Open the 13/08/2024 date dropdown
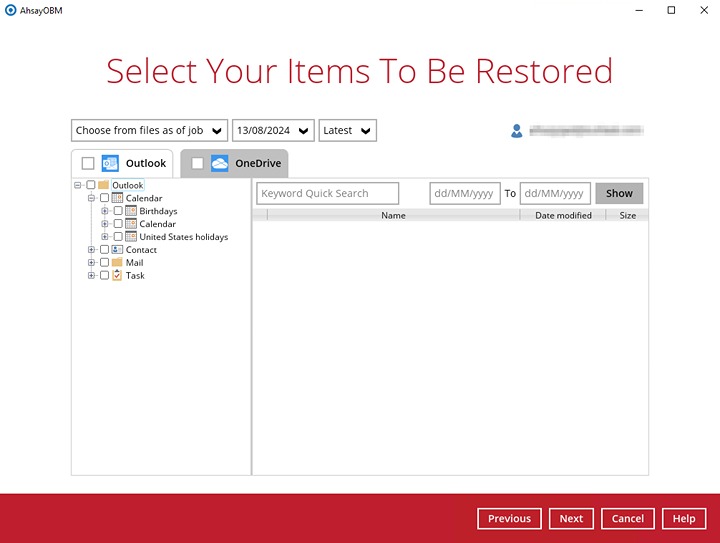720x543 pixels. click(x=273, y=131)
